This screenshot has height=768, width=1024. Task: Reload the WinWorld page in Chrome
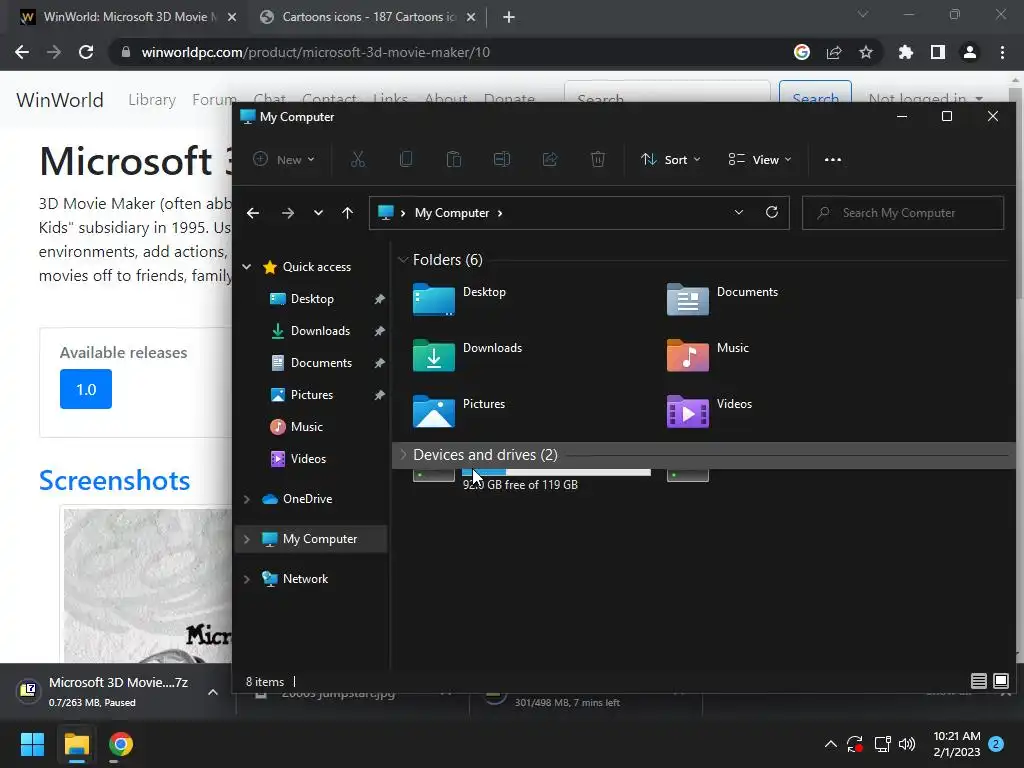(x=86, y=52)
